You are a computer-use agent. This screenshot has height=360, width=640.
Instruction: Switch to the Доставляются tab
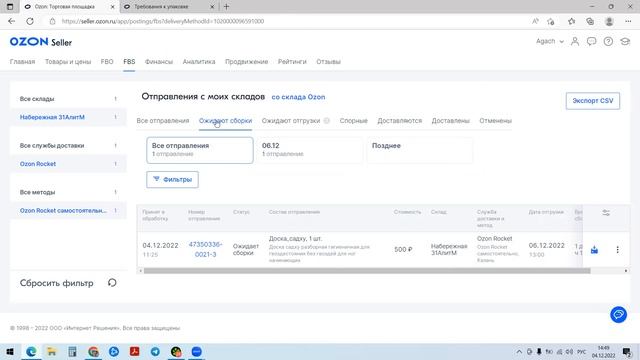pos(400,120)
